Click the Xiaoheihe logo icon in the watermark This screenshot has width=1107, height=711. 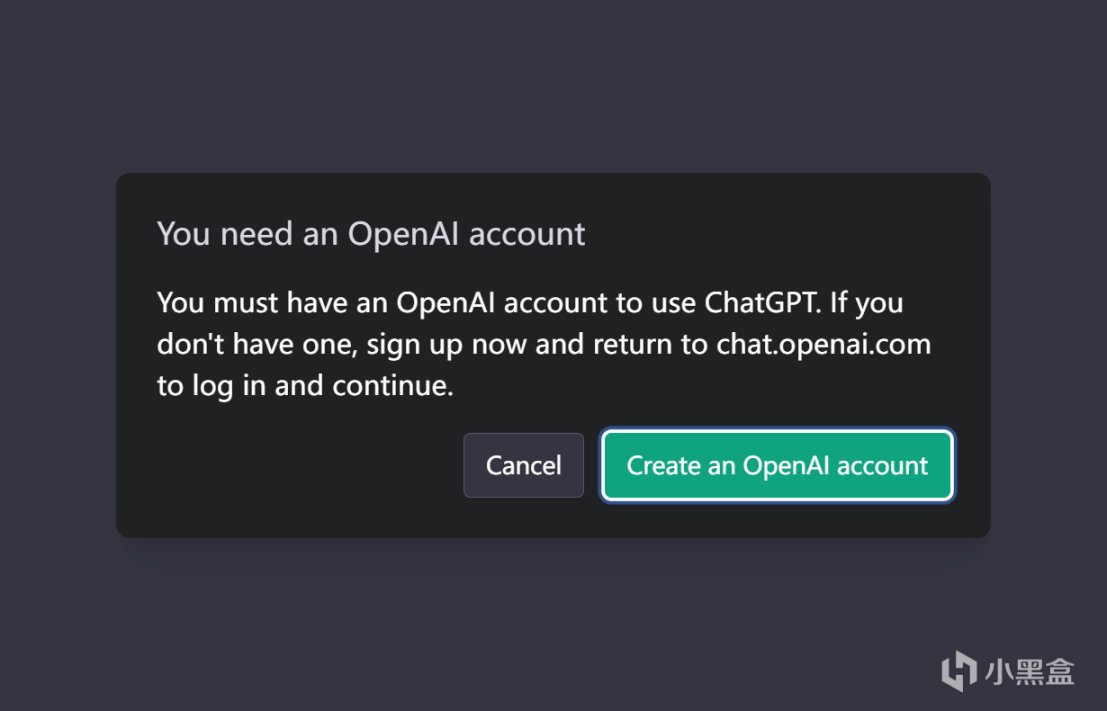[x=959, y=669]
